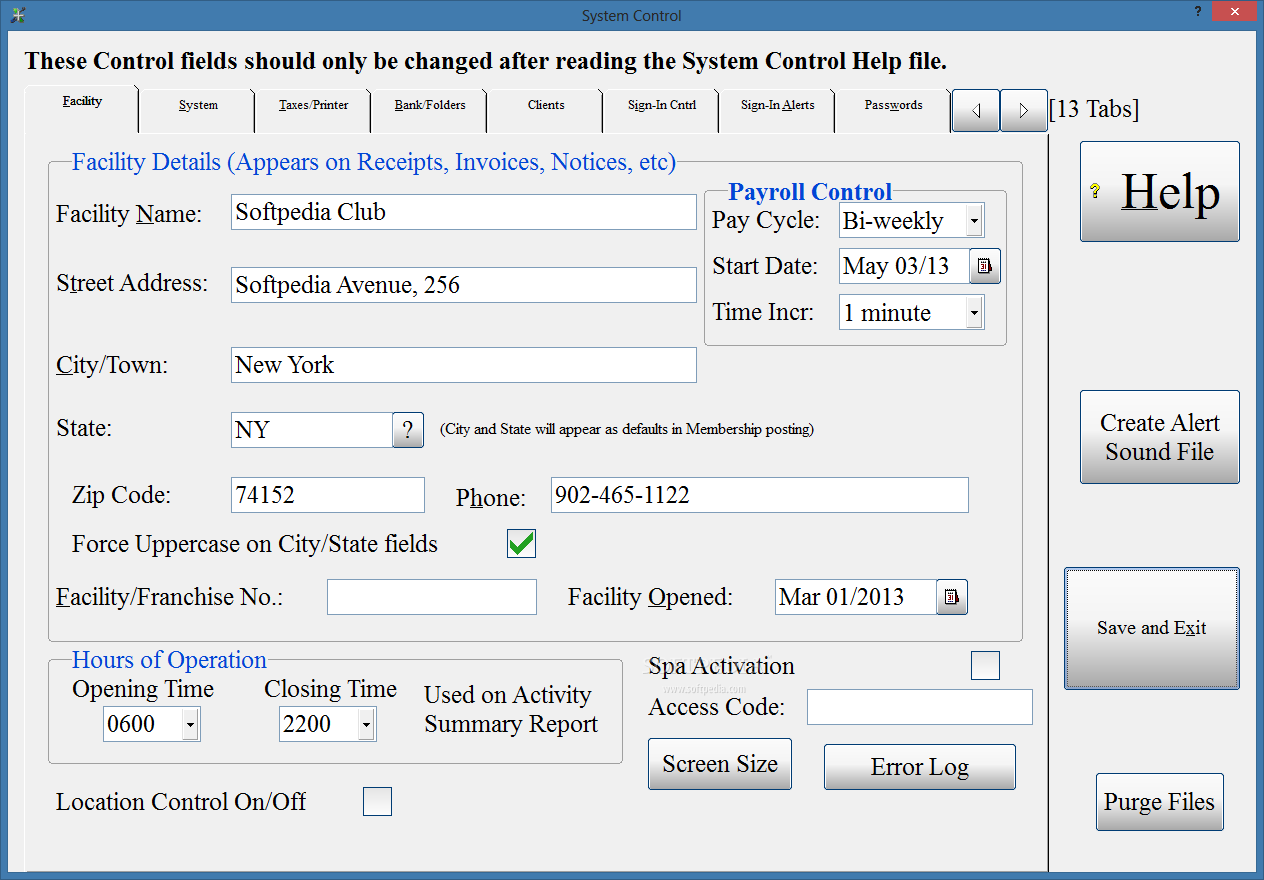
Task: Click the Facility/Franchise No. input field
Action: 432,597
